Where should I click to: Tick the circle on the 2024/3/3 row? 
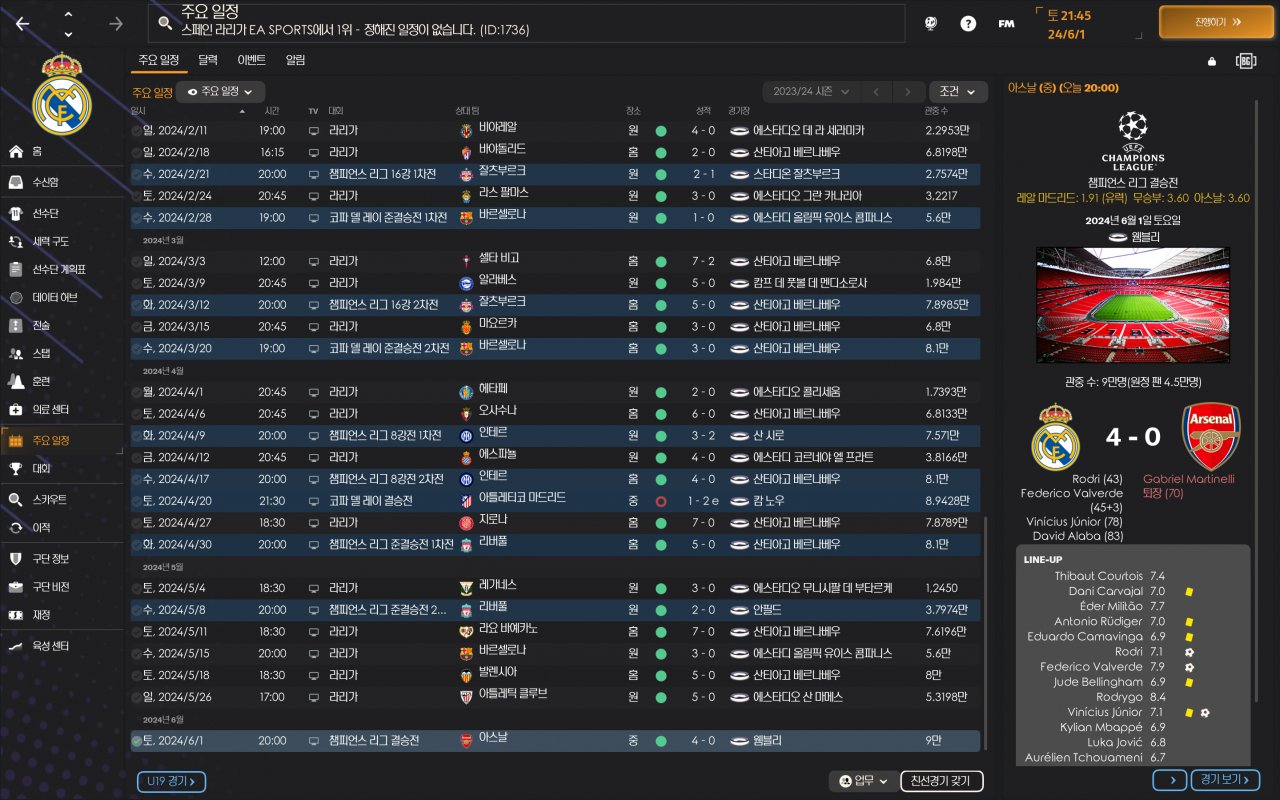[137, 261]
